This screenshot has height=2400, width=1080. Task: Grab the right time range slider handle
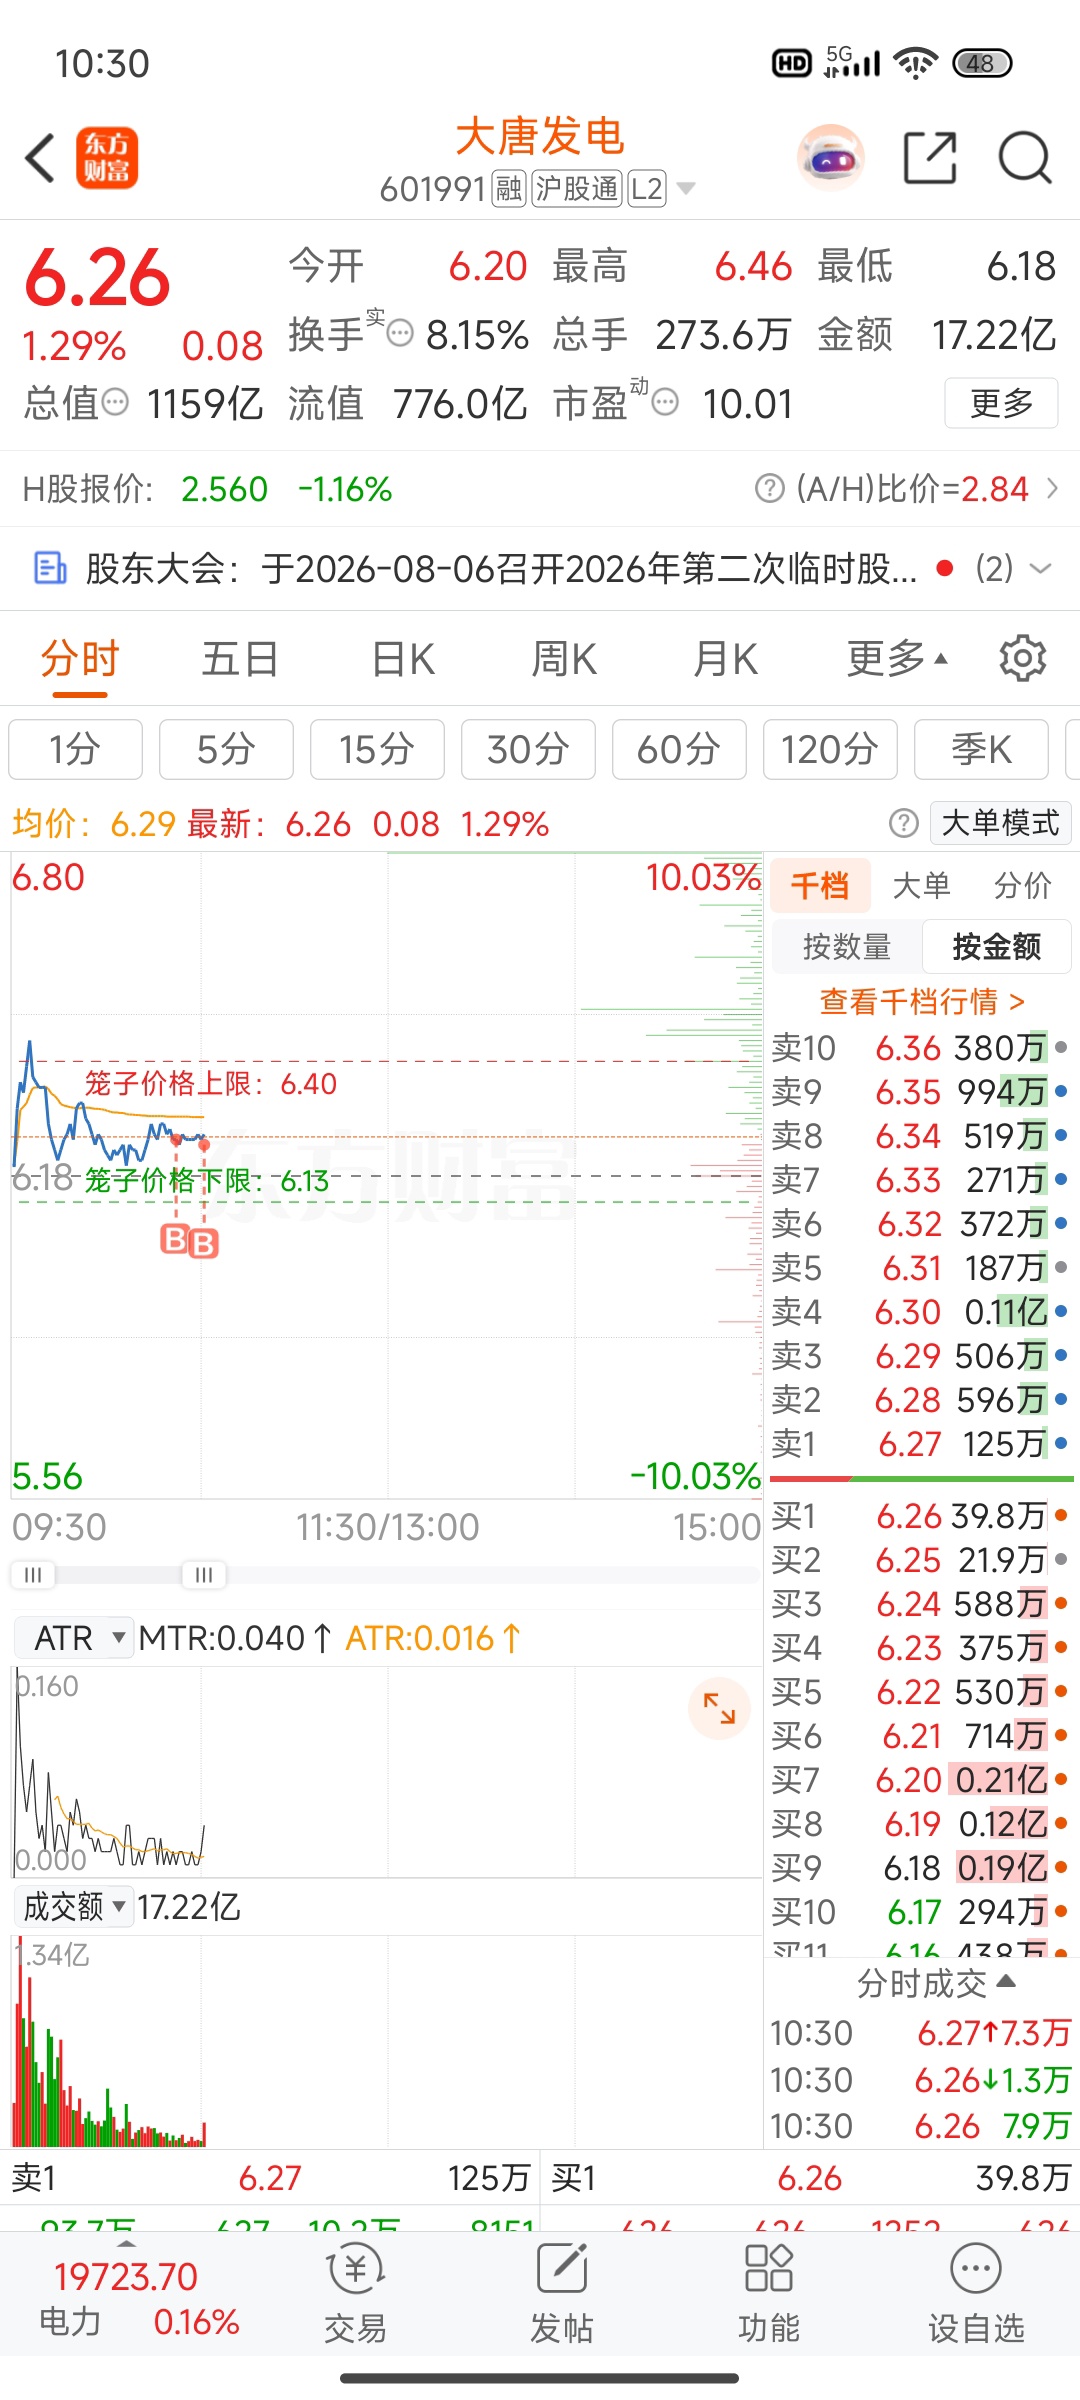point(204,1575)
